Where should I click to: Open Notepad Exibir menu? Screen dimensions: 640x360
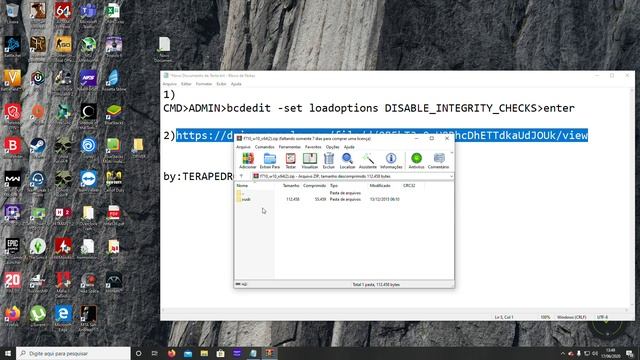point(221,84)
